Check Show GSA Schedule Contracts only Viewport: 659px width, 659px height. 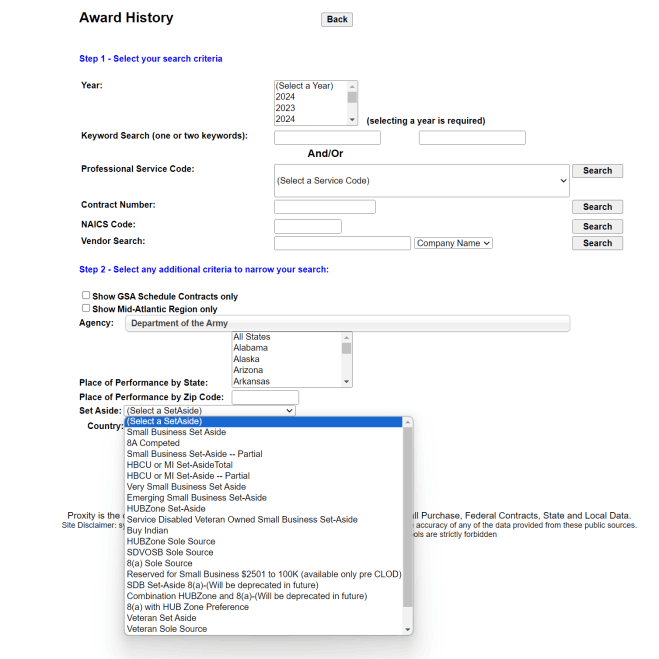pyautogui.click(x=86, y=295)
